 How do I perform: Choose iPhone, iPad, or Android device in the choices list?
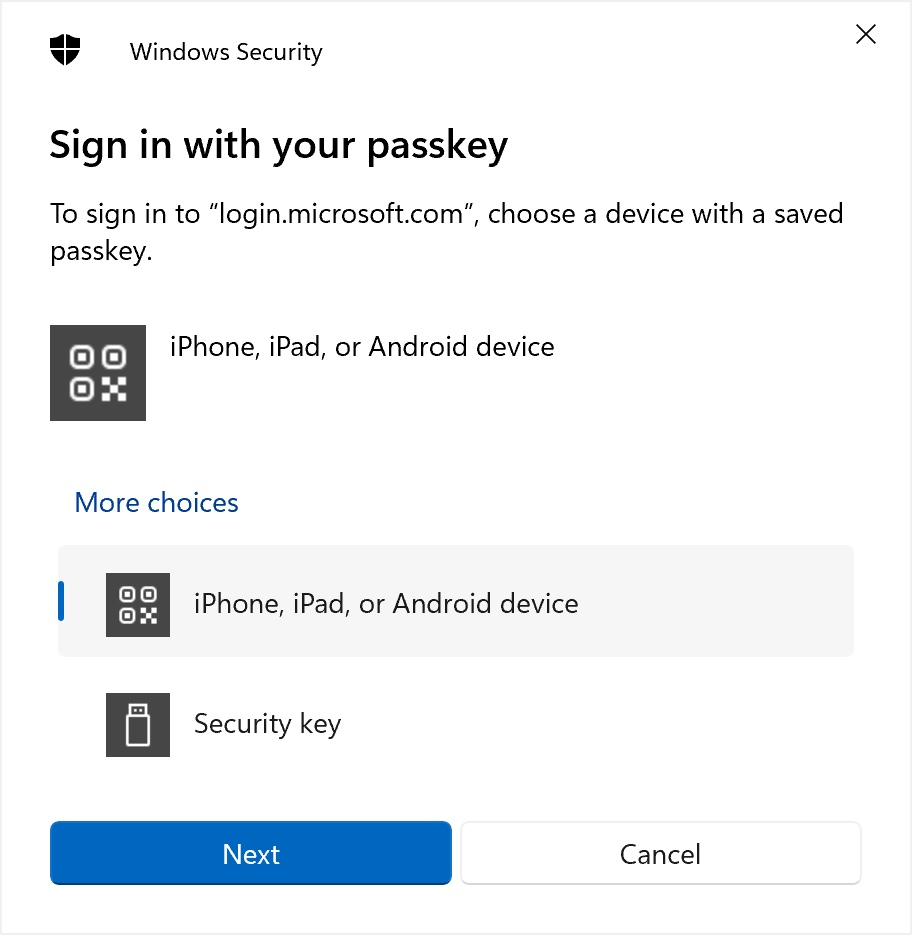(x=386, y=604)
